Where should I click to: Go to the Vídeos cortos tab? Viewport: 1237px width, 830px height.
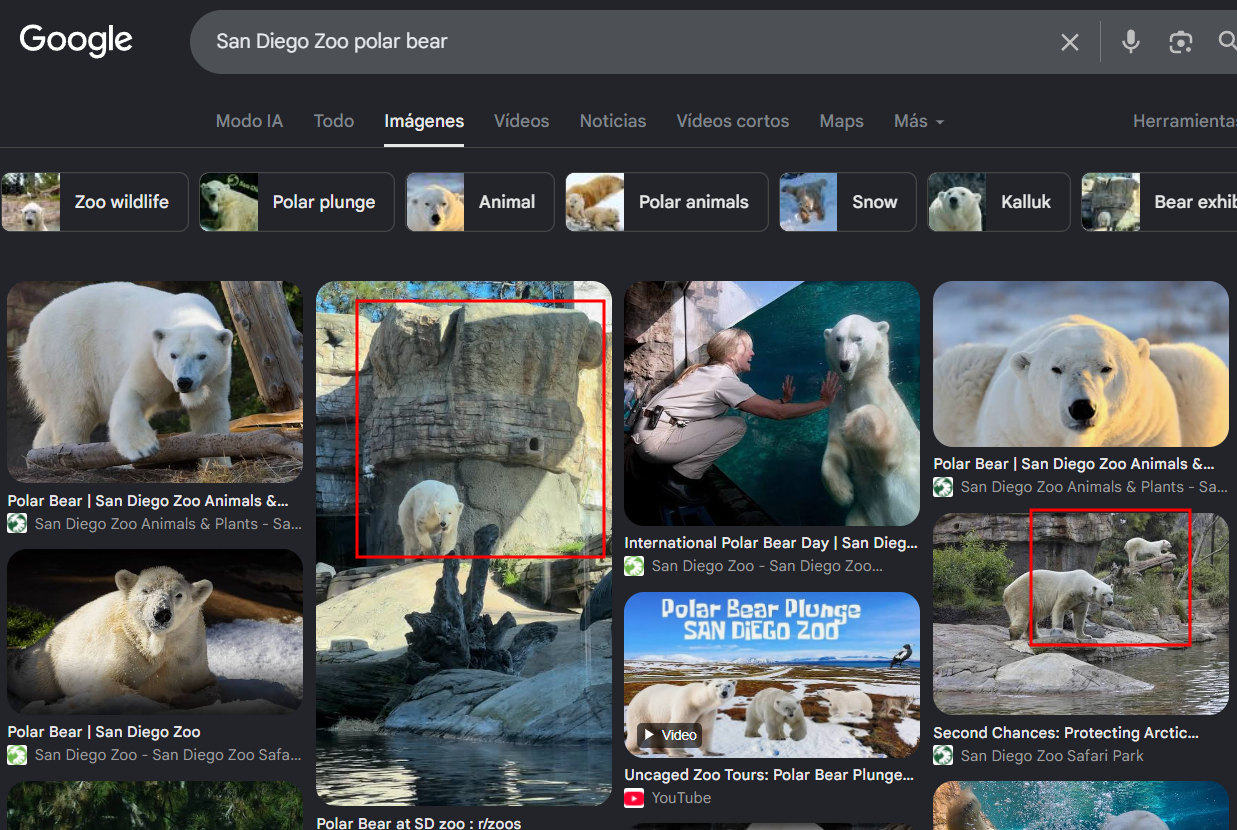pyautogui.click(x=733, y=121)
